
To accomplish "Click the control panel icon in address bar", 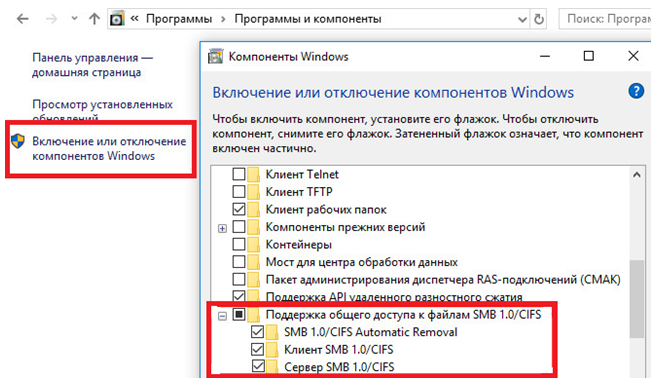I will coord(117,19).
